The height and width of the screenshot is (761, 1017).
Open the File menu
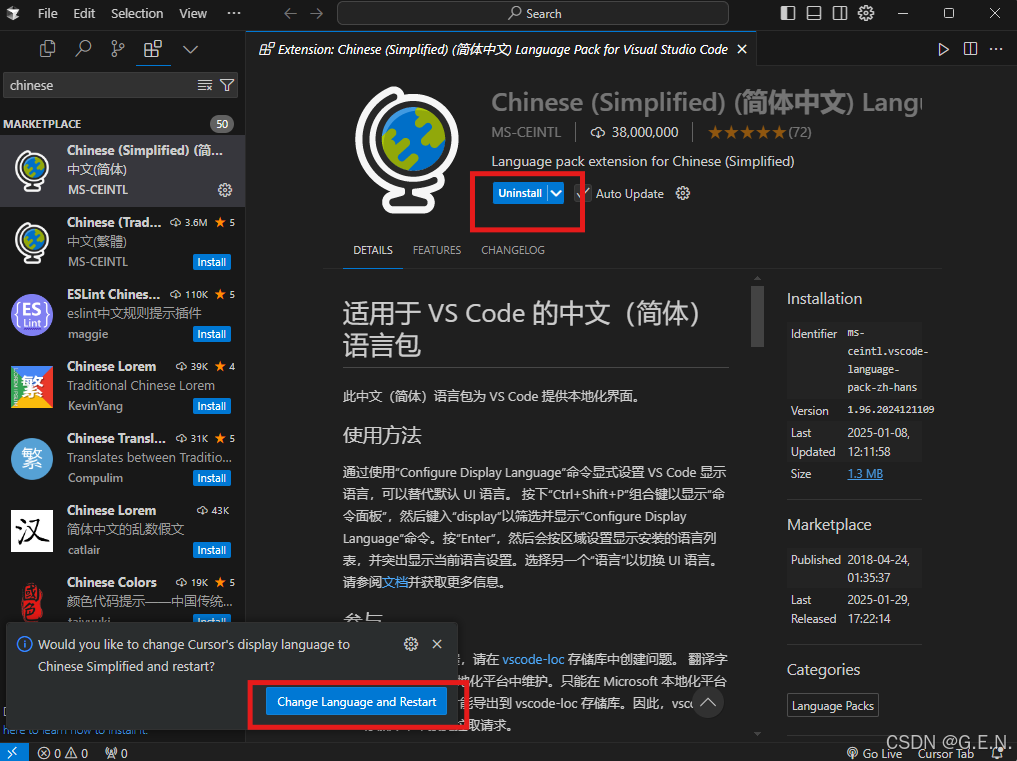(x=47, y=13)
